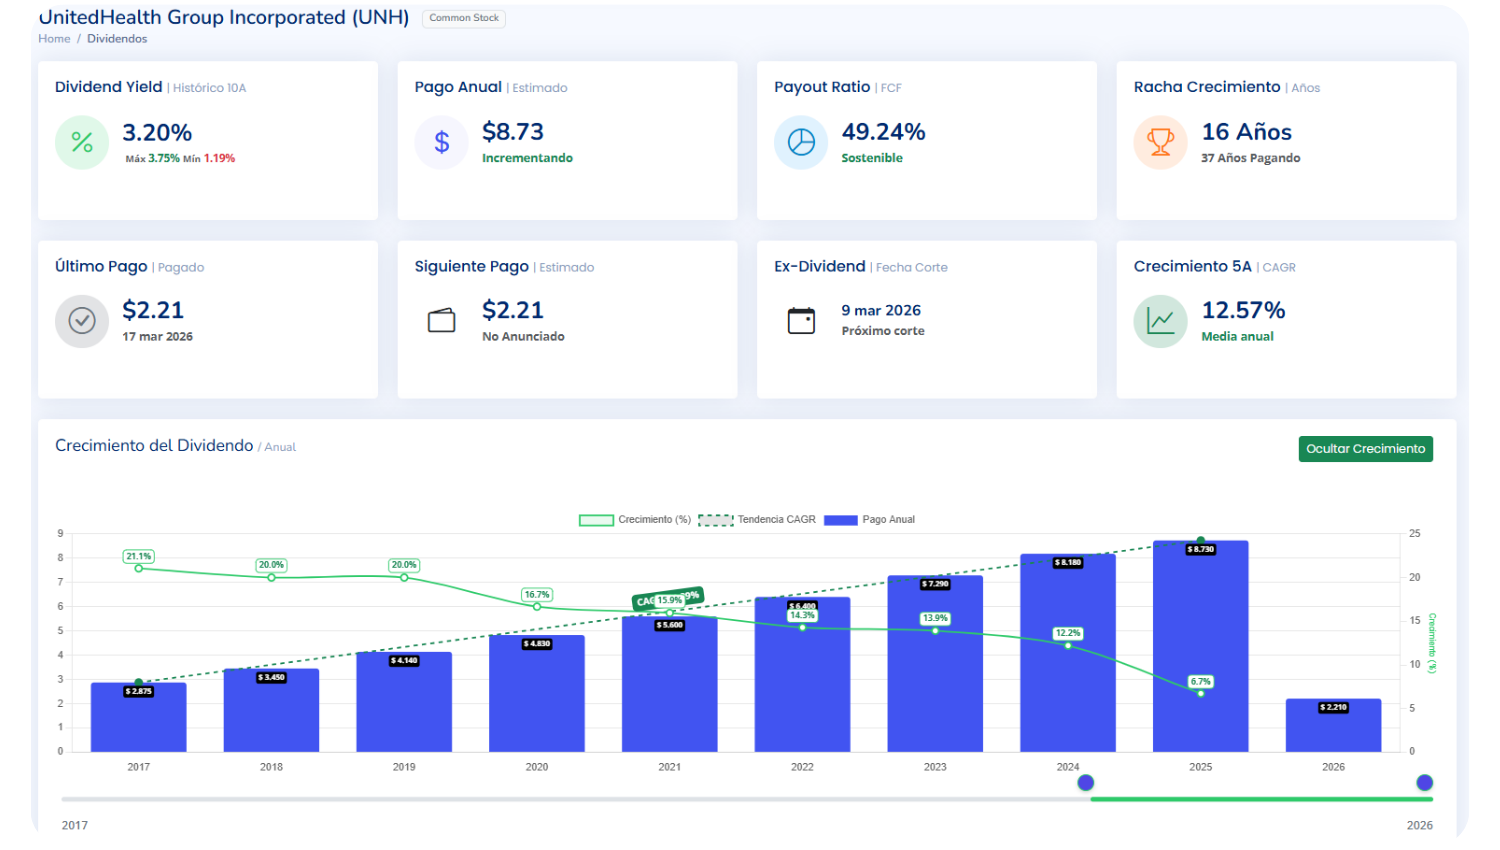Select the dollar icon in Pago Anual card
The width and height of the screenshot is (1500, 850).
click(x=441, y=142)
